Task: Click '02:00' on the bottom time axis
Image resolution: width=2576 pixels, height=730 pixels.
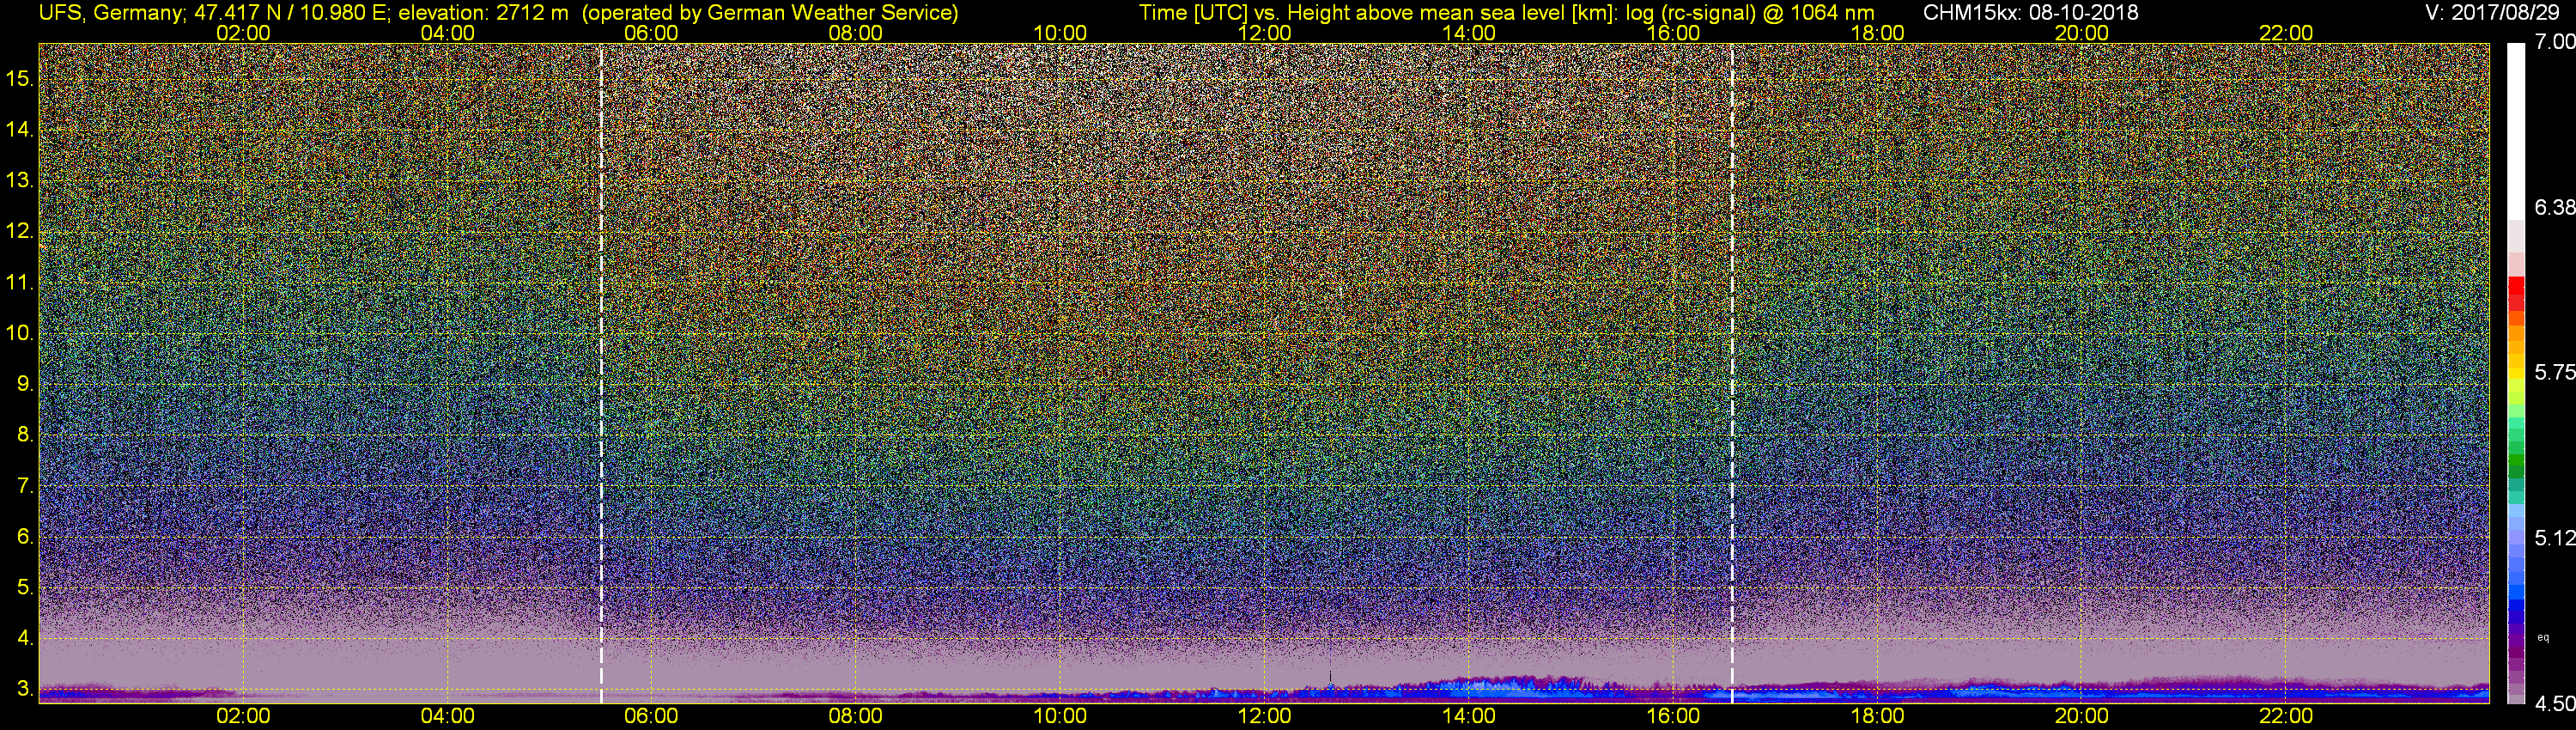Action: pyautogui.click(x=243, y=716)
